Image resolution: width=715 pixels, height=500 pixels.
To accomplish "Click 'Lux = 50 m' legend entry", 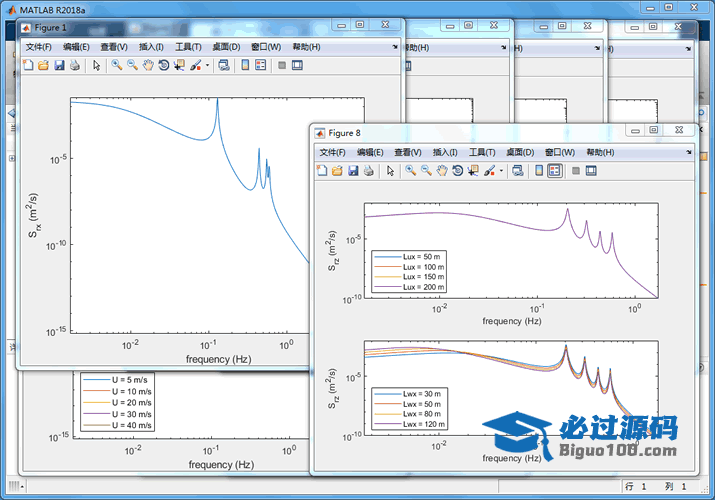I will [x=409, y=257].
